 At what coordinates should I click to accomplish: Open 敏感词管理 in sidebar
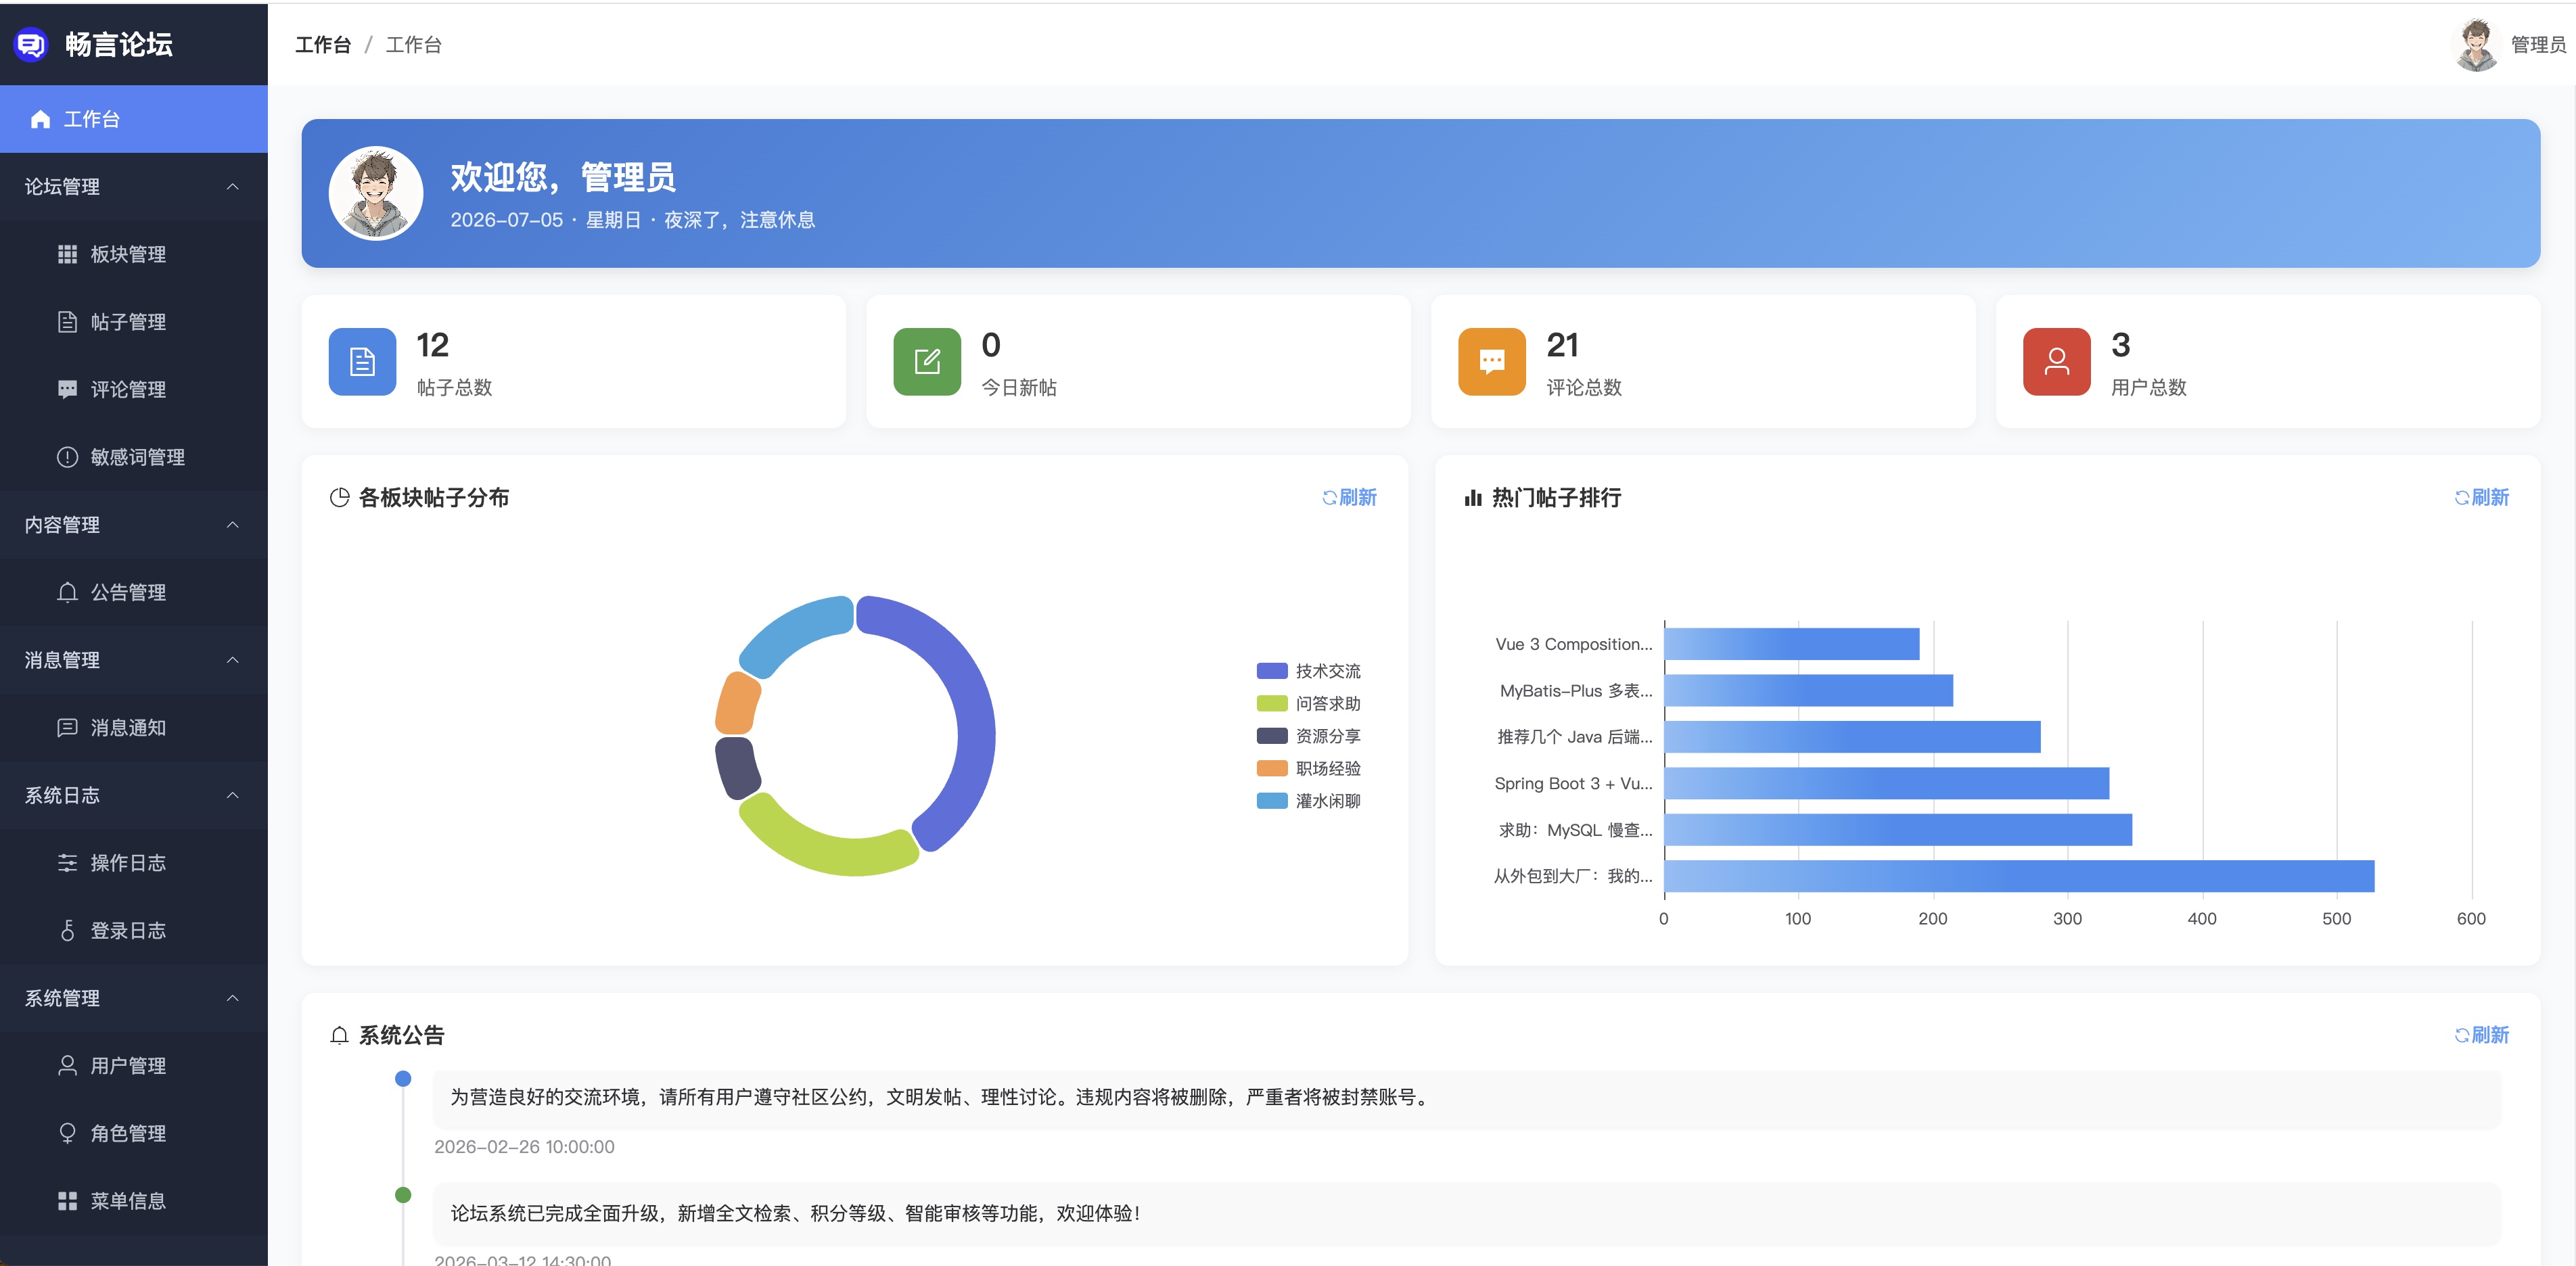pos(134,457)
